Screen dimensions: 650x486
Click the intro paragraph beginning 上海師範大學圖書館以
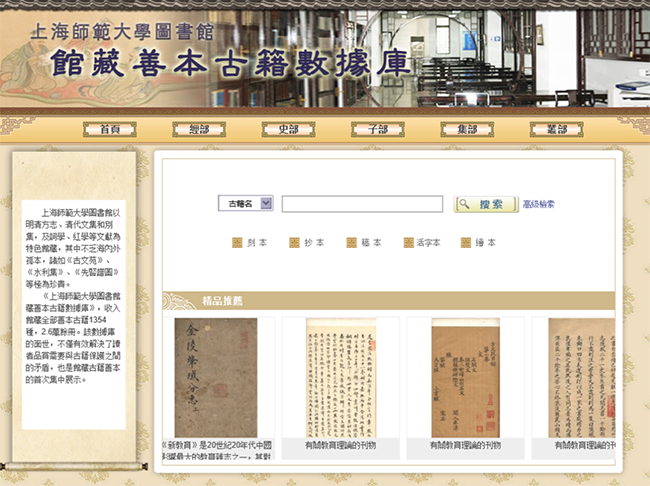73,248
